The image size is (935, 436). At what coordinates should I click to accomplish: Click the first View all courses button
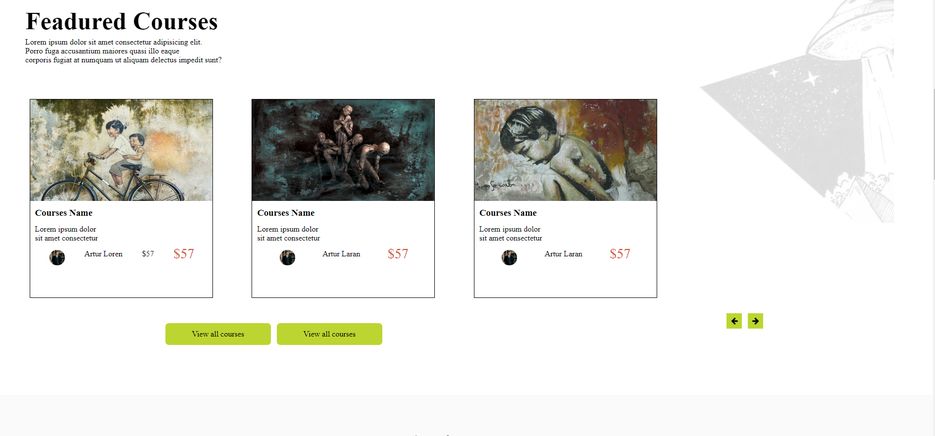(218, 334)
